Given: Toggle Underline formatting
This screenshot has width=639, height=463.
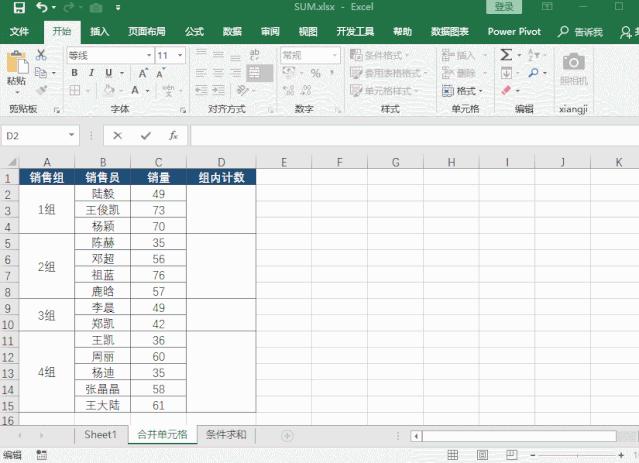Looking at the screenshot, I should point(108,73).
